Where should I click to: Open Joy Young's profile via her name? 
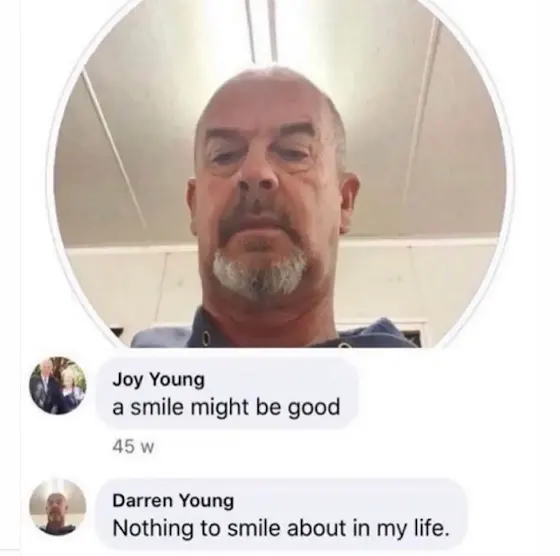[159, 380]
